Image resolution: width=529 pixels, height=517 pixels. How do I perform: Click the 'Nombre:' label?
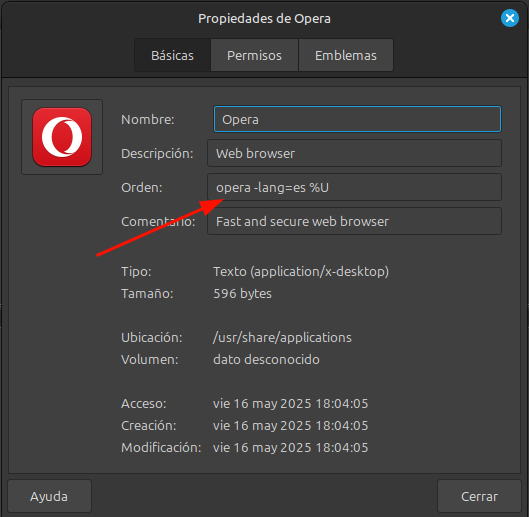point(148,119)
